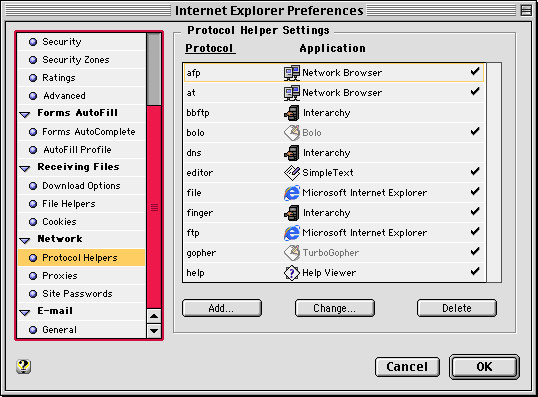The image size is (538, 397).
Task: Toggle the checkmark for file protocol
Action: tap(475, 191)
